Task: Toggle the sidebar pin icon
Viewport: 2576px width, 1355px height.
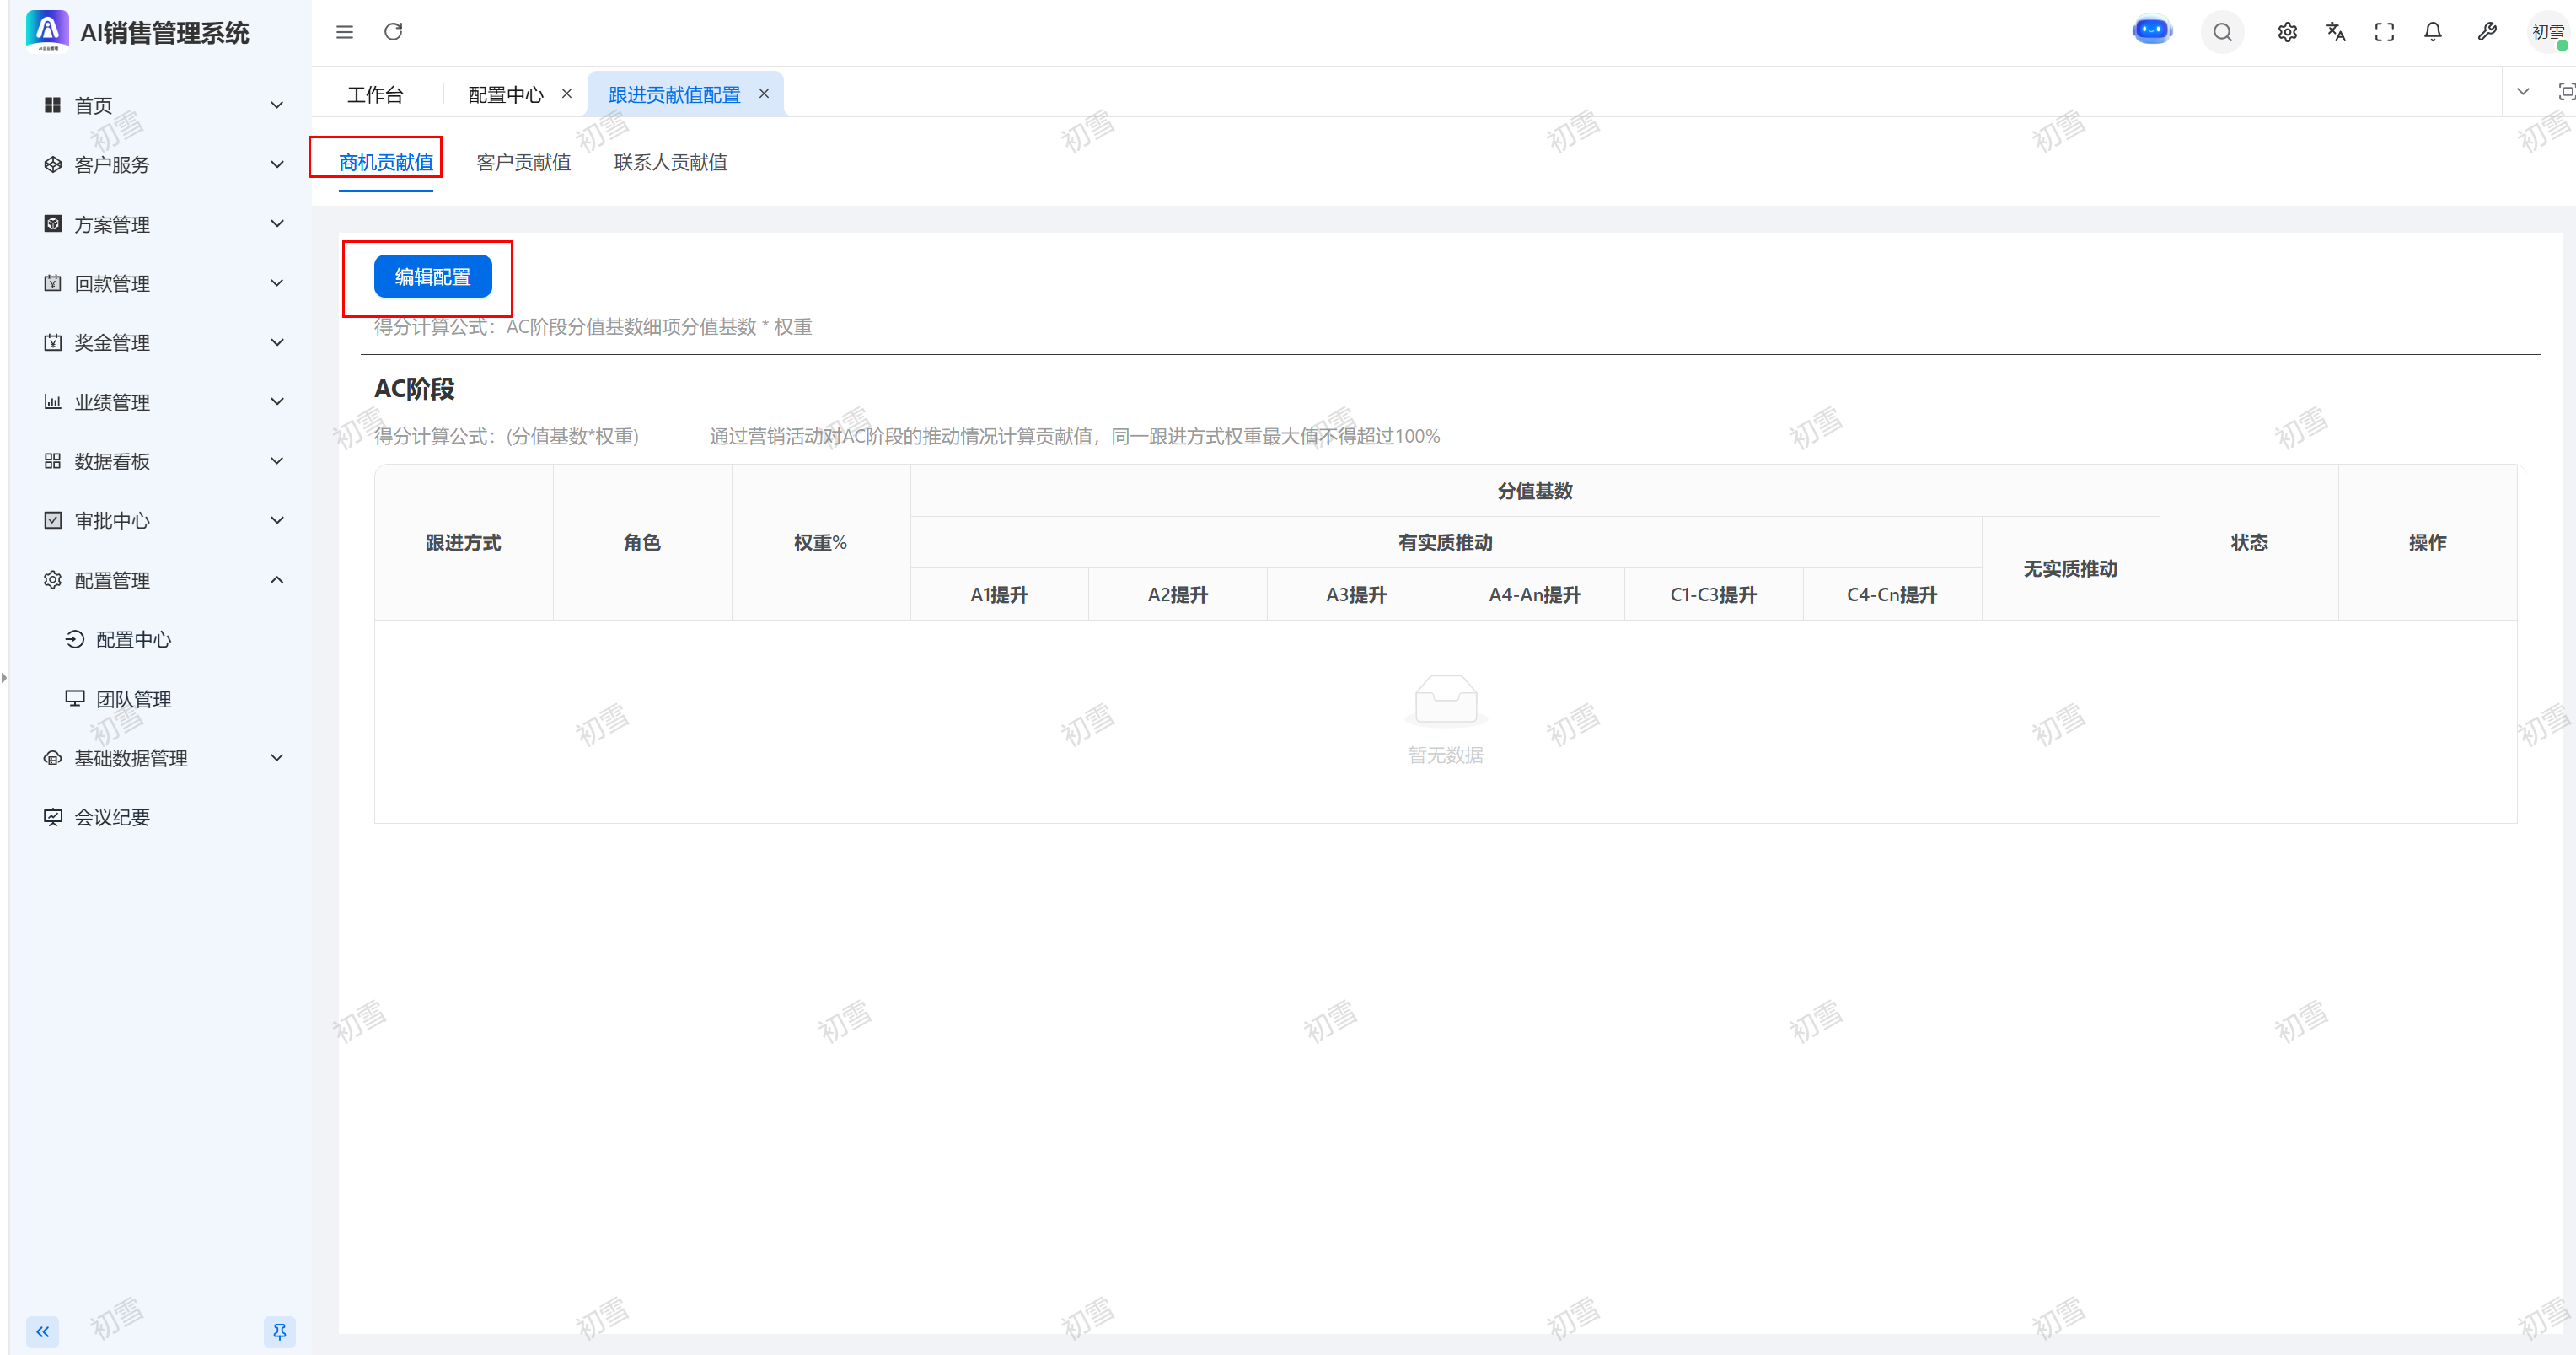Action: click(279, 1331)
